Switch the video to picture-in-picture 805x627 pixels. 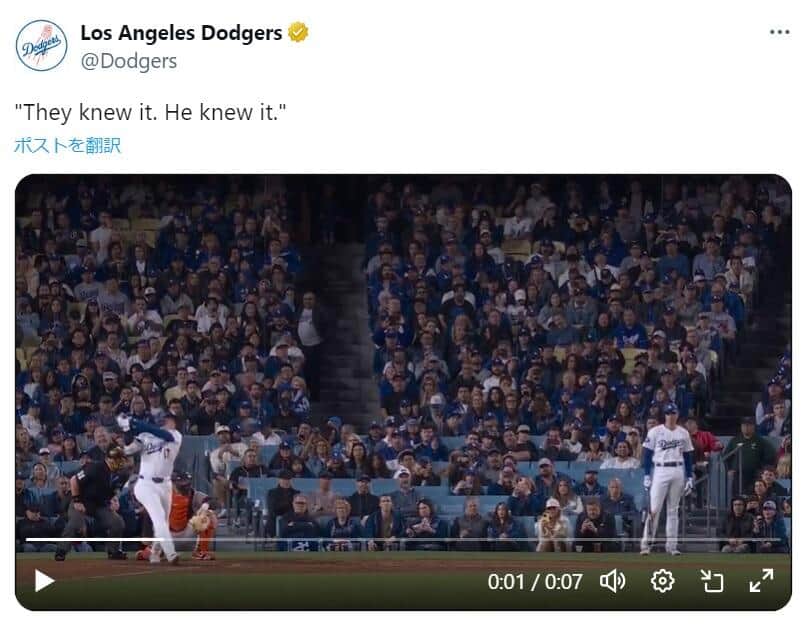tap(711, 580)
